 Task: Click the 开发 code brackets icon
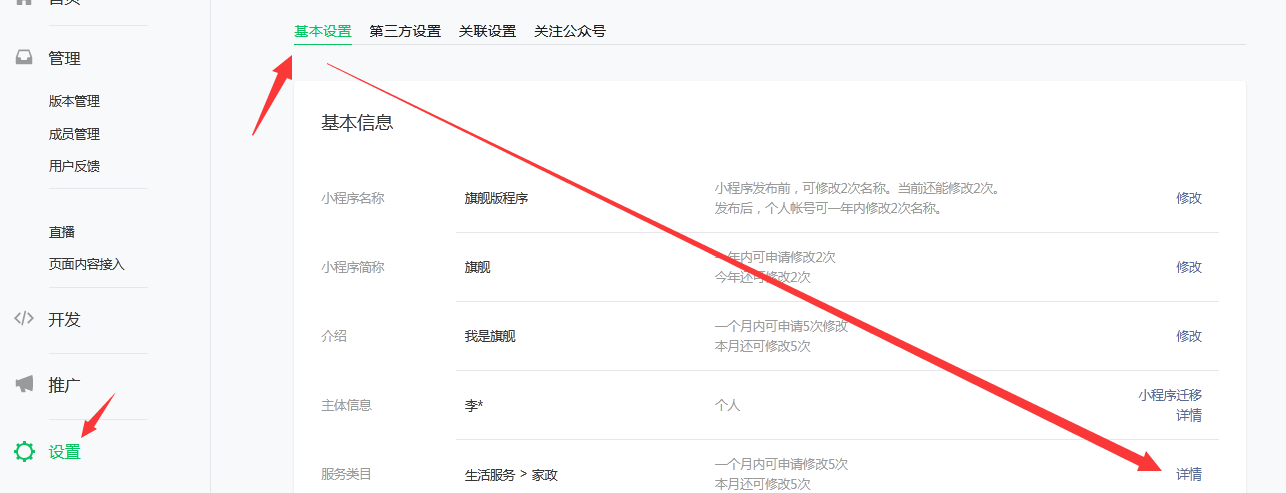coord(24,319)
